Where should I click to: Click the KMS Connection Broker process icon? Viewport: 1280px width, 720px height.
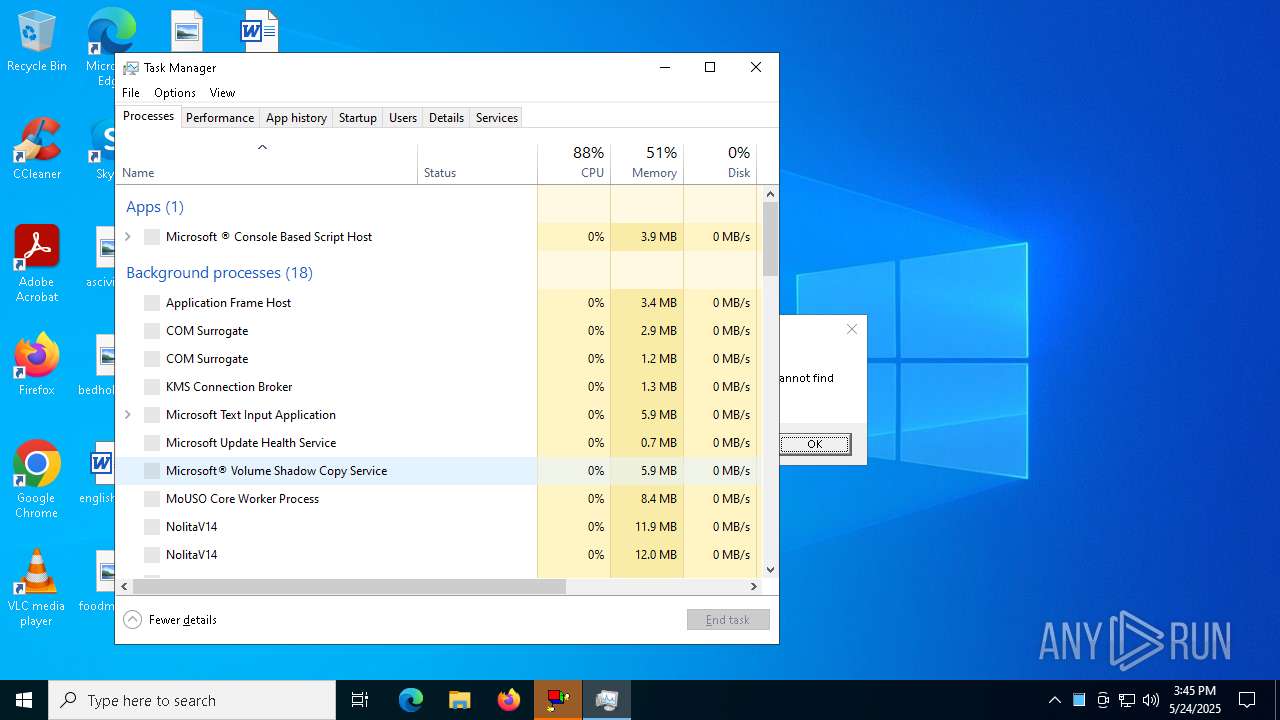tap(152, 387)
